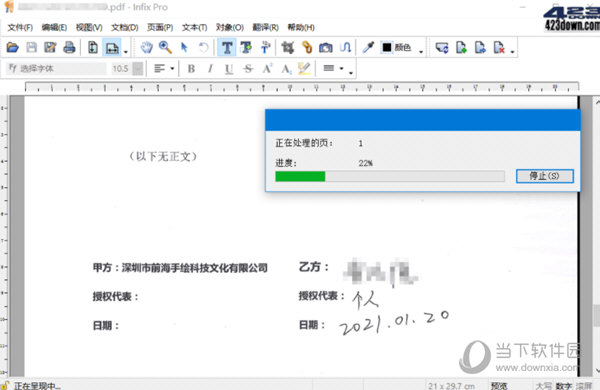Expand the color toolbar overflow arrow
600x390 pixels.
pos(421,52)
